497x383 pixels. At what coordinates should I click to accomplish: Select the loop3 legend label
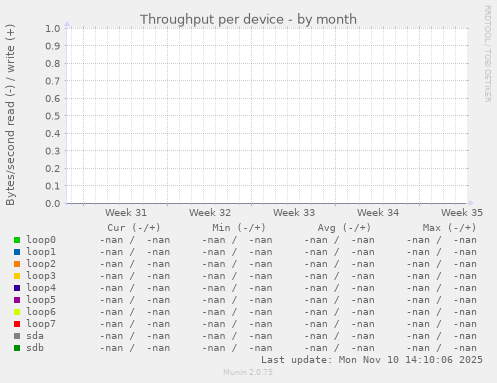pyautogui.click(x=41, y=276)
